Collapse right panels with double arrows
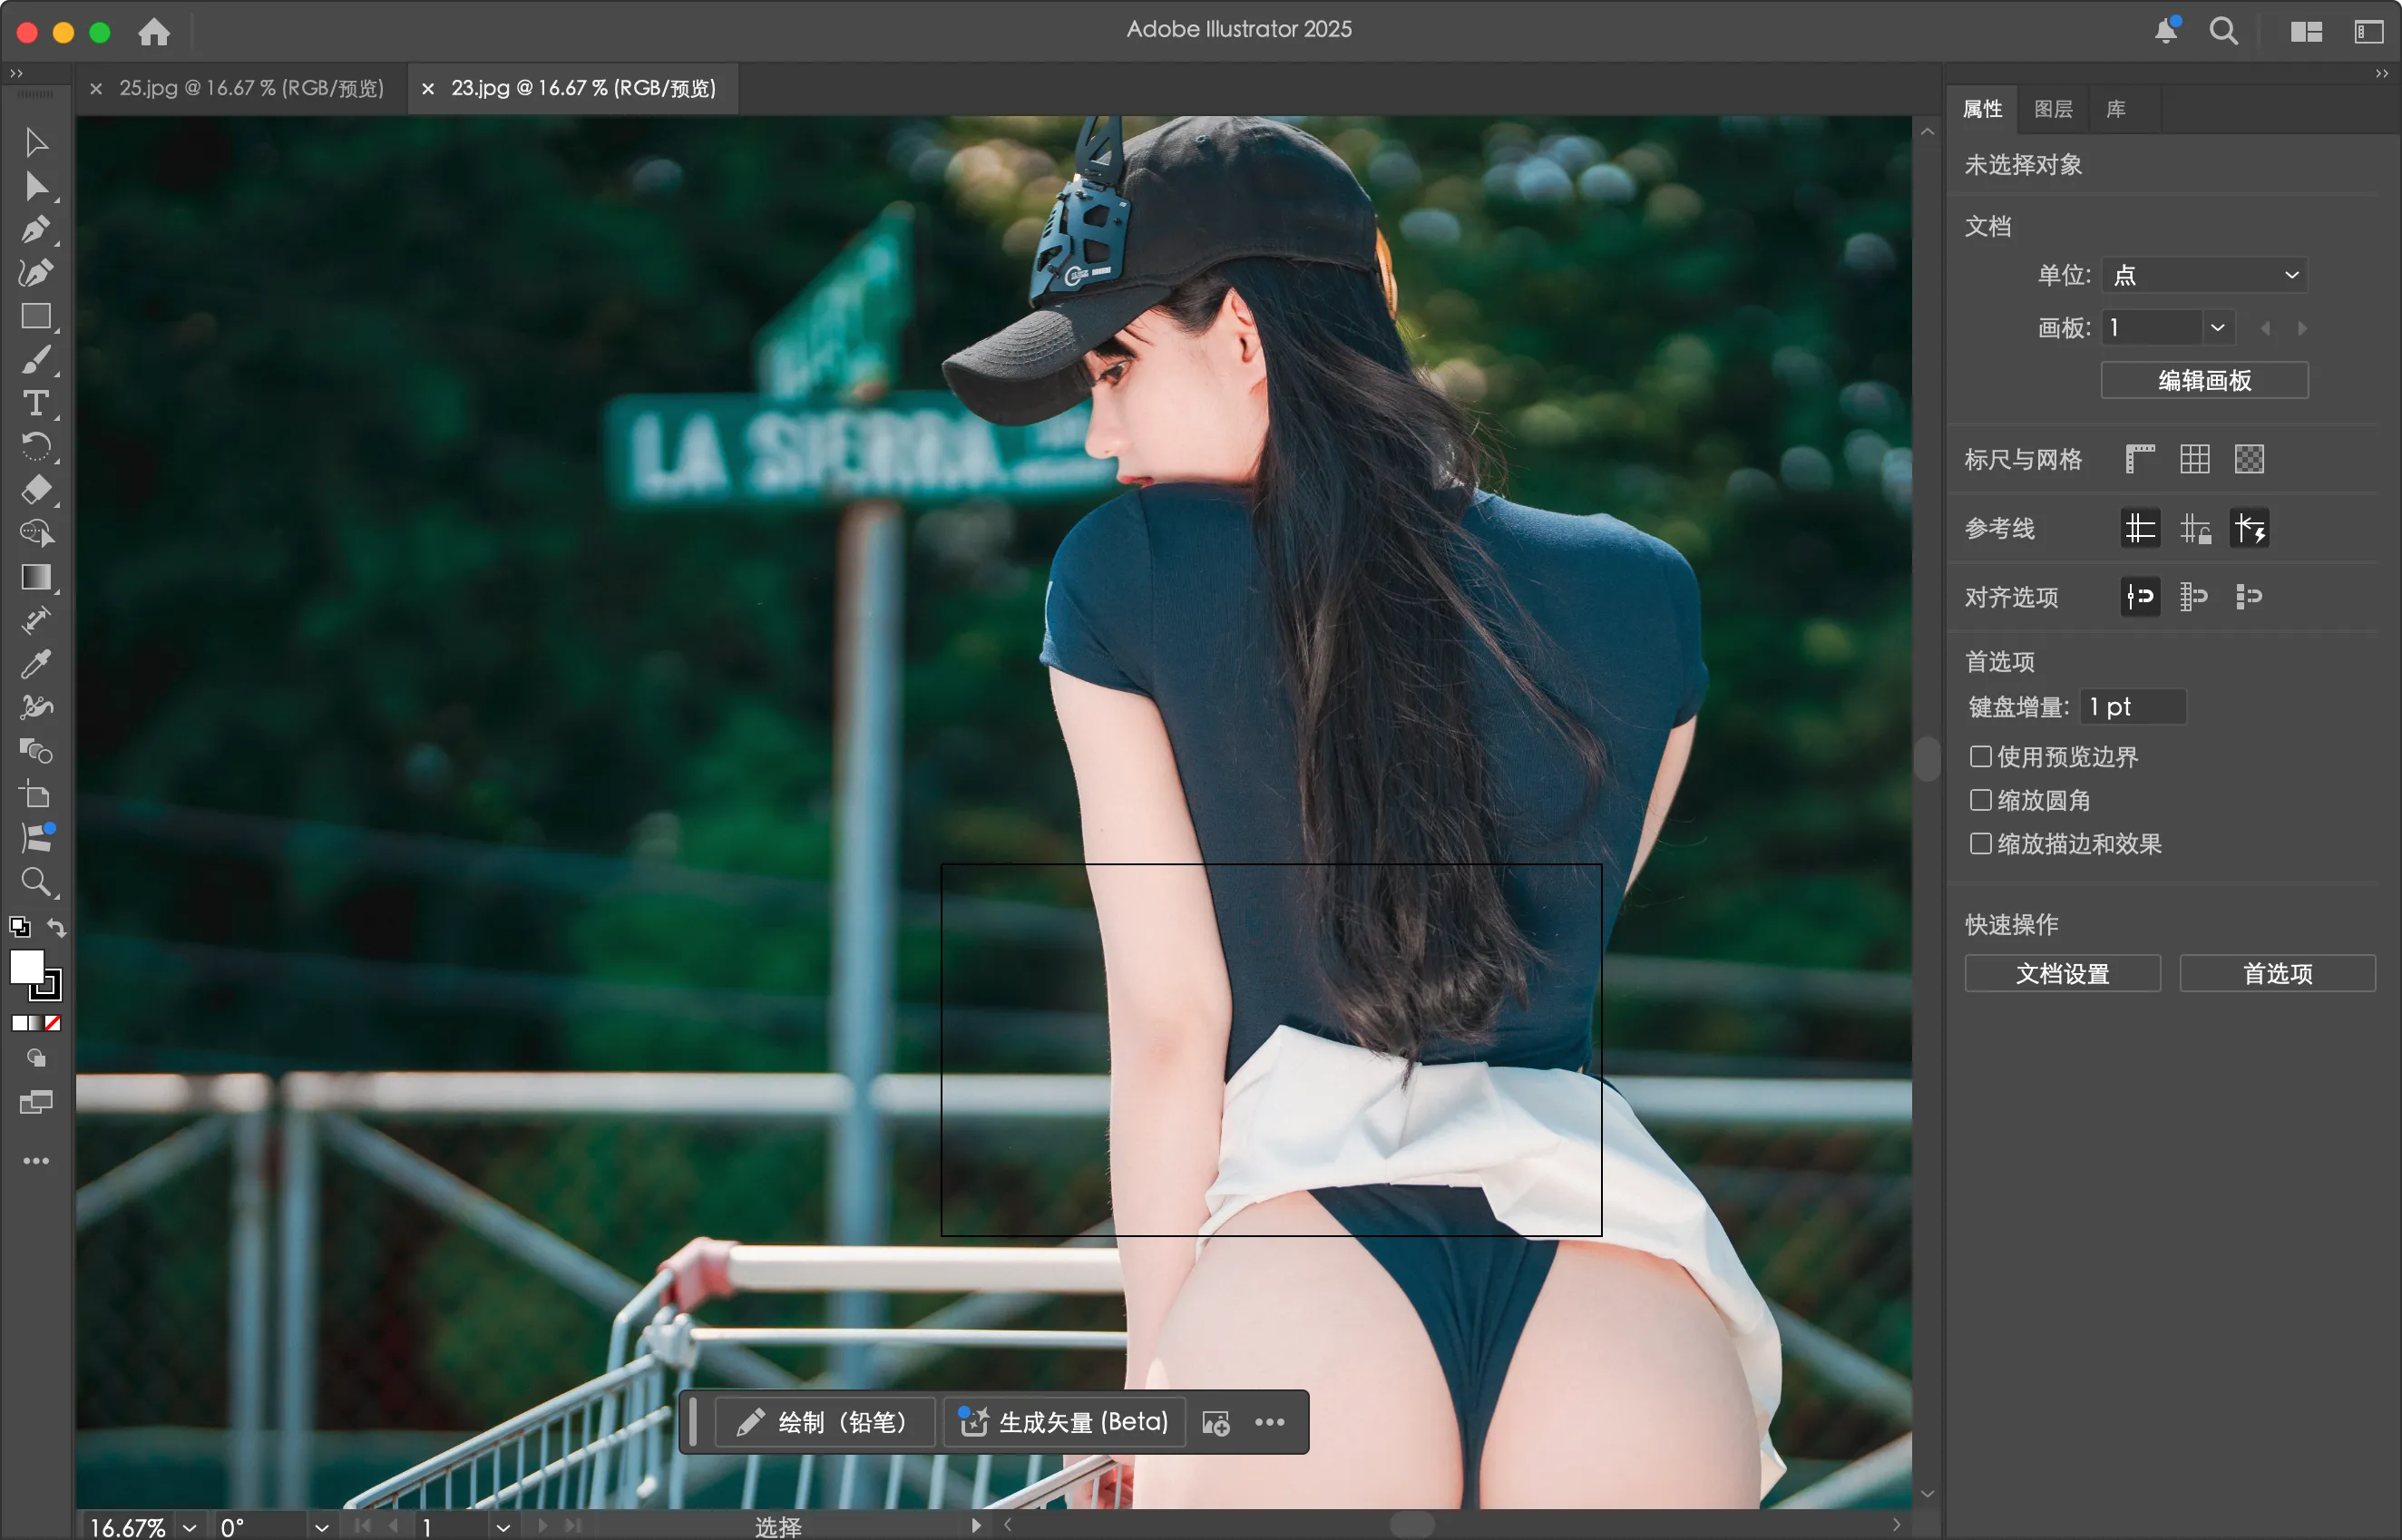This screenshot has width=2402, height=1540. (2381, 73)
